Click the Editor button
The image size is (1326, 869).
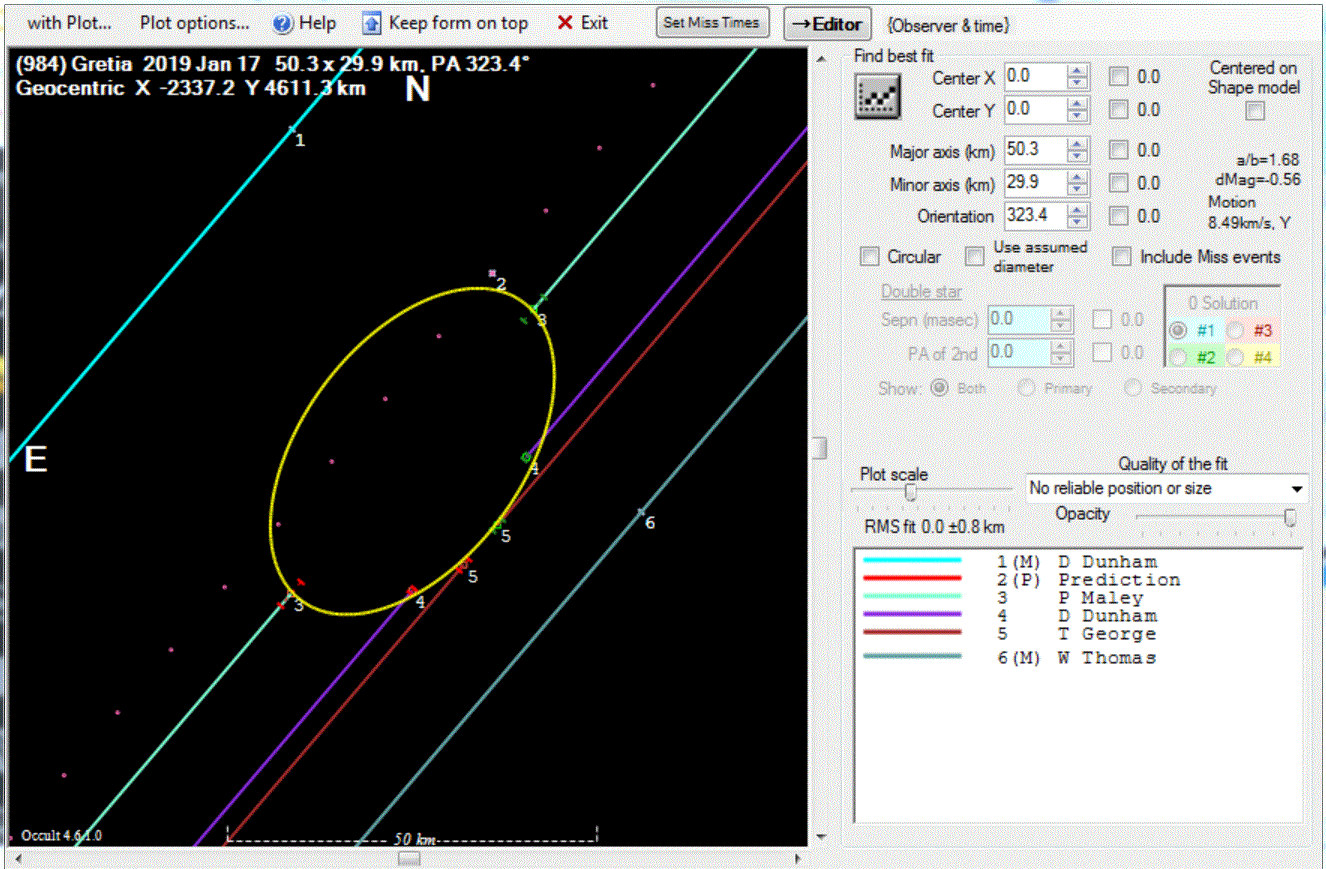coord(827,24)
